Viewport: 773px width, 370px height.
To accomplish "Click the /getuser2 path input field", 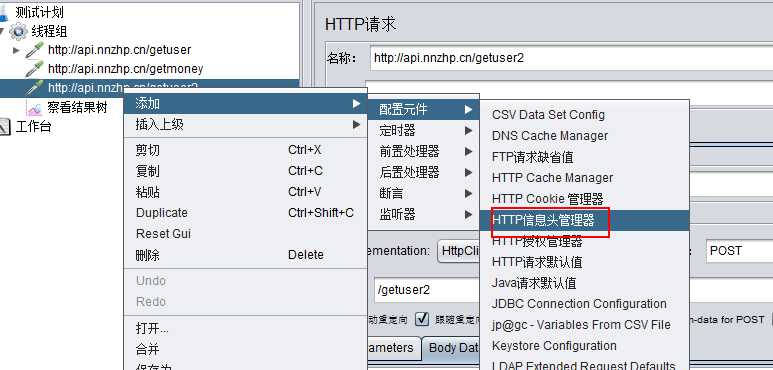I will 427,290.
